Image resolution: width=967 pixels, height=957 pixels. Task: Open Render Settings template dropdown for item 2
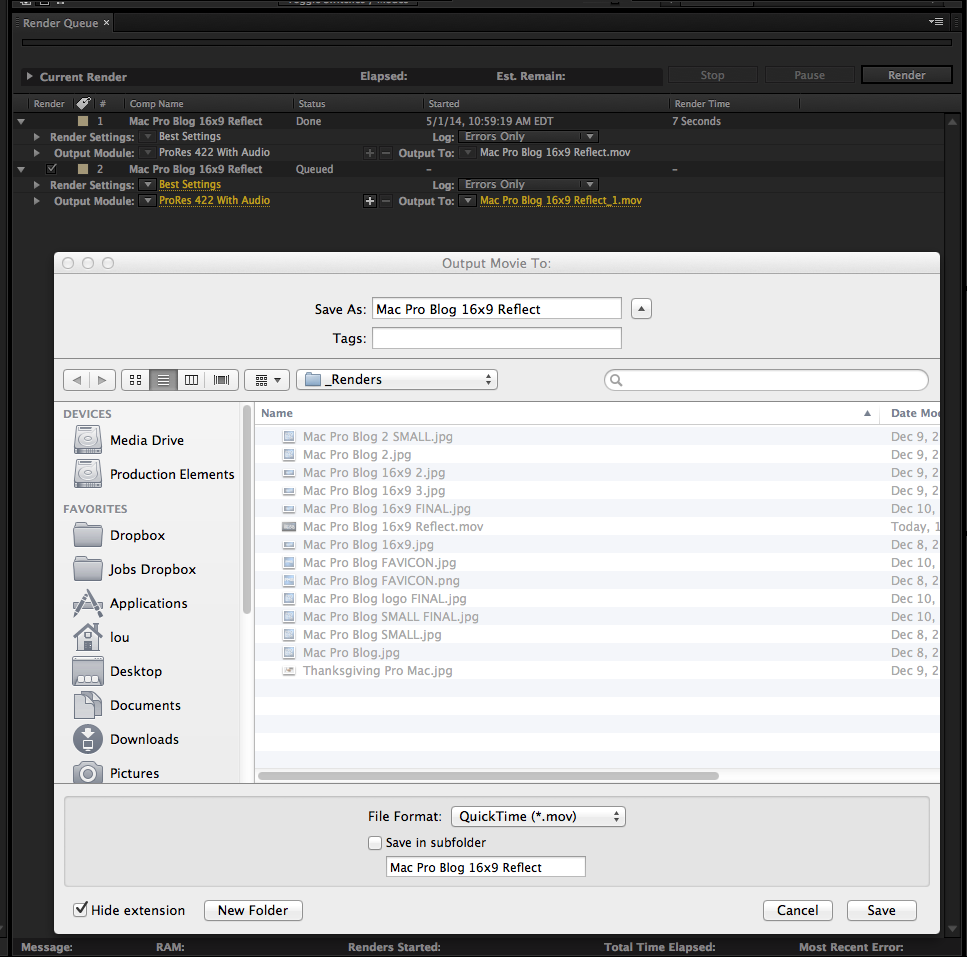click(x=147, y=184)
